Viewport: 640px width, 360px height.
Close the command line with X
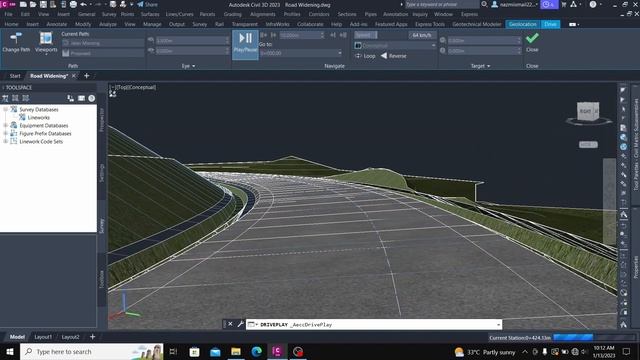point(230,324)
